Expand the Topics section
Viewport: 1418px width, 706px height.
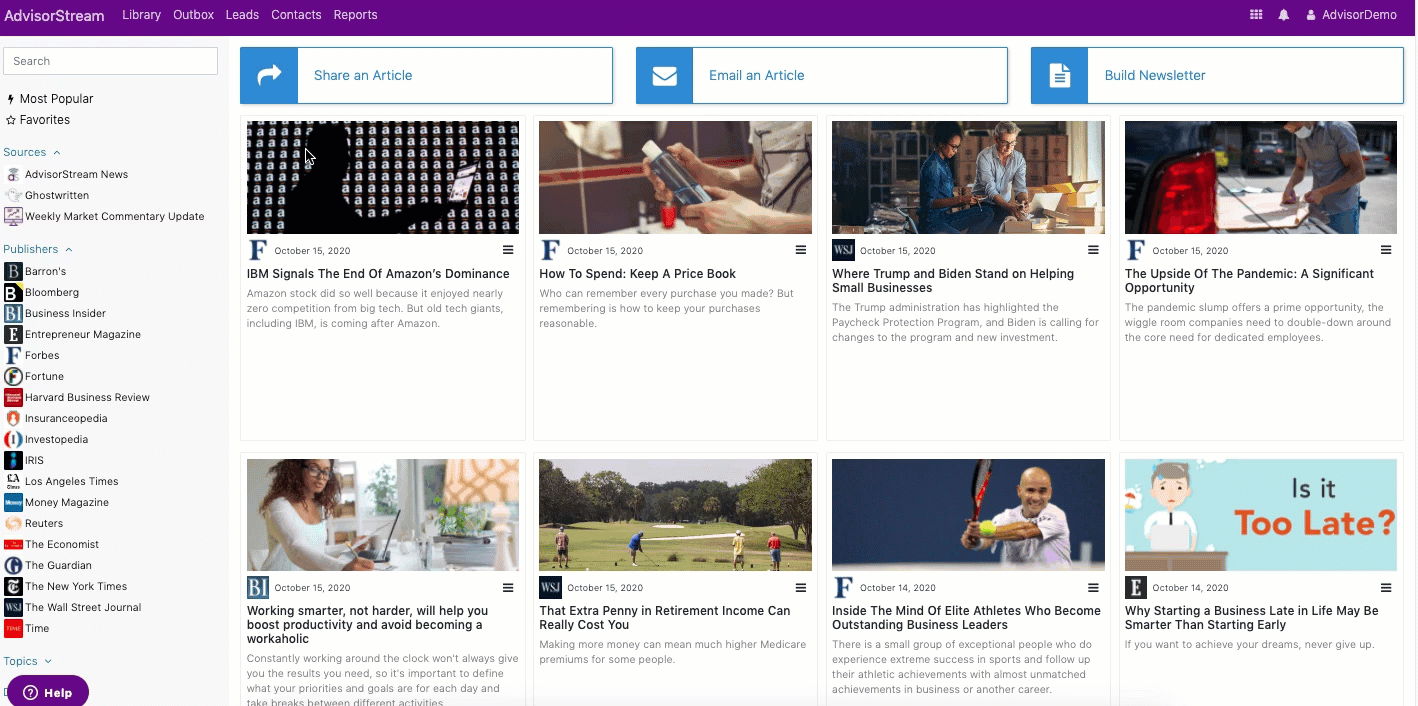27,661
